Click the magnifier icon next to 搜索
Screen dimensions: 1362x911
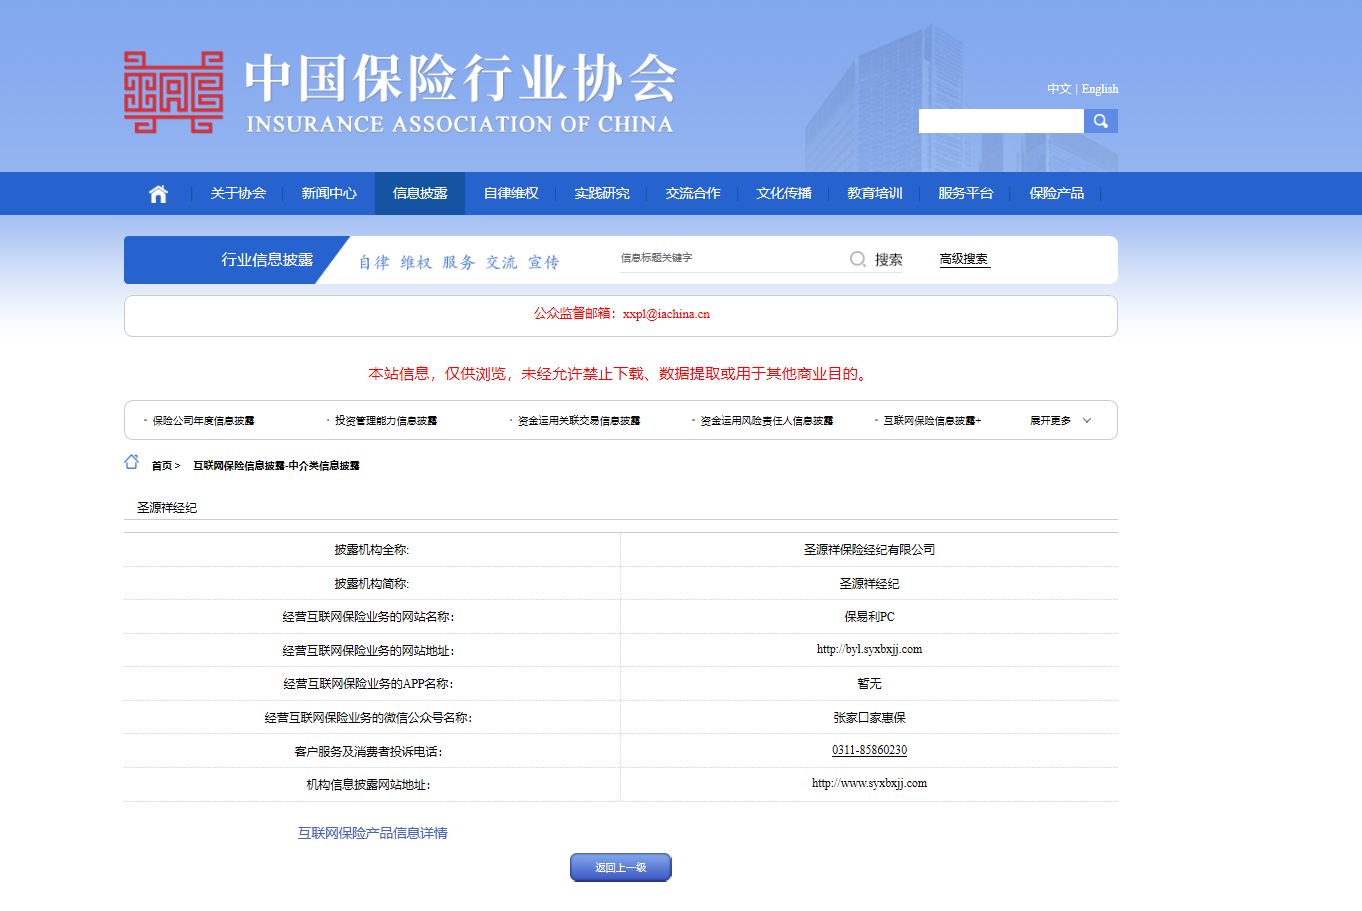click(857, 259)
